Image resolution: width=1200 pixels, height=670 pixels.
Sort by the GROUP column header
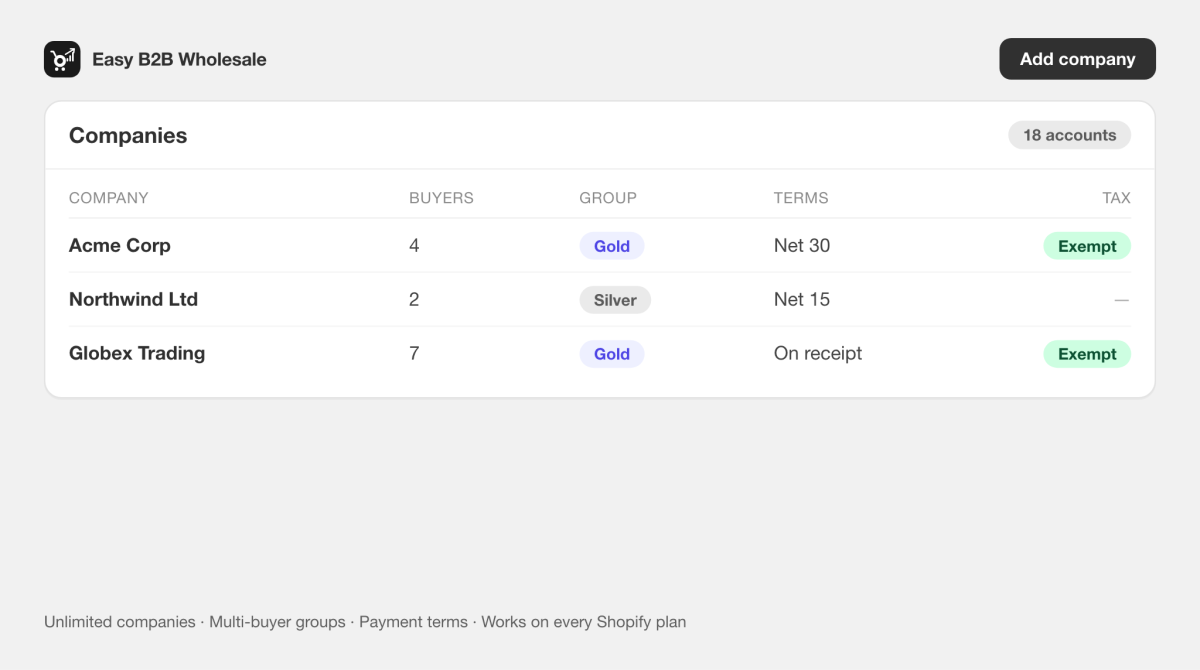tap(608, 198)
